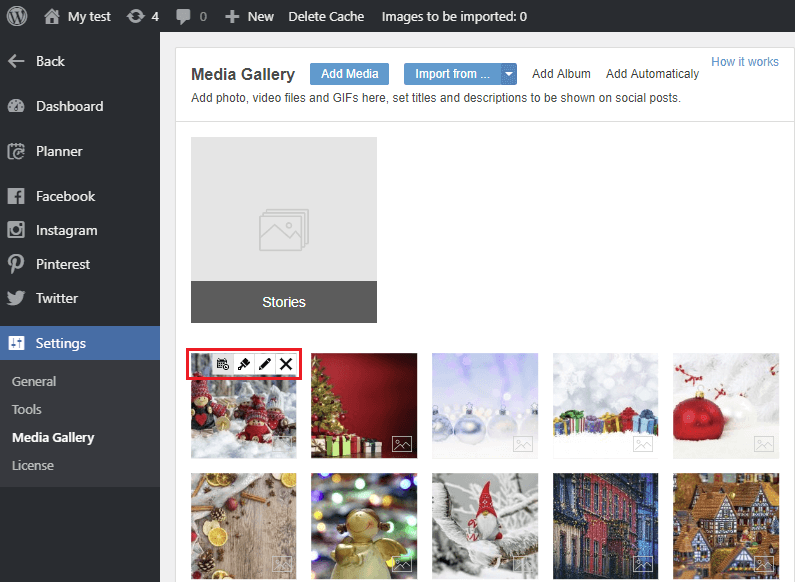Go to the My test site home
Viewport: 795px width, 582px height.
78,17
